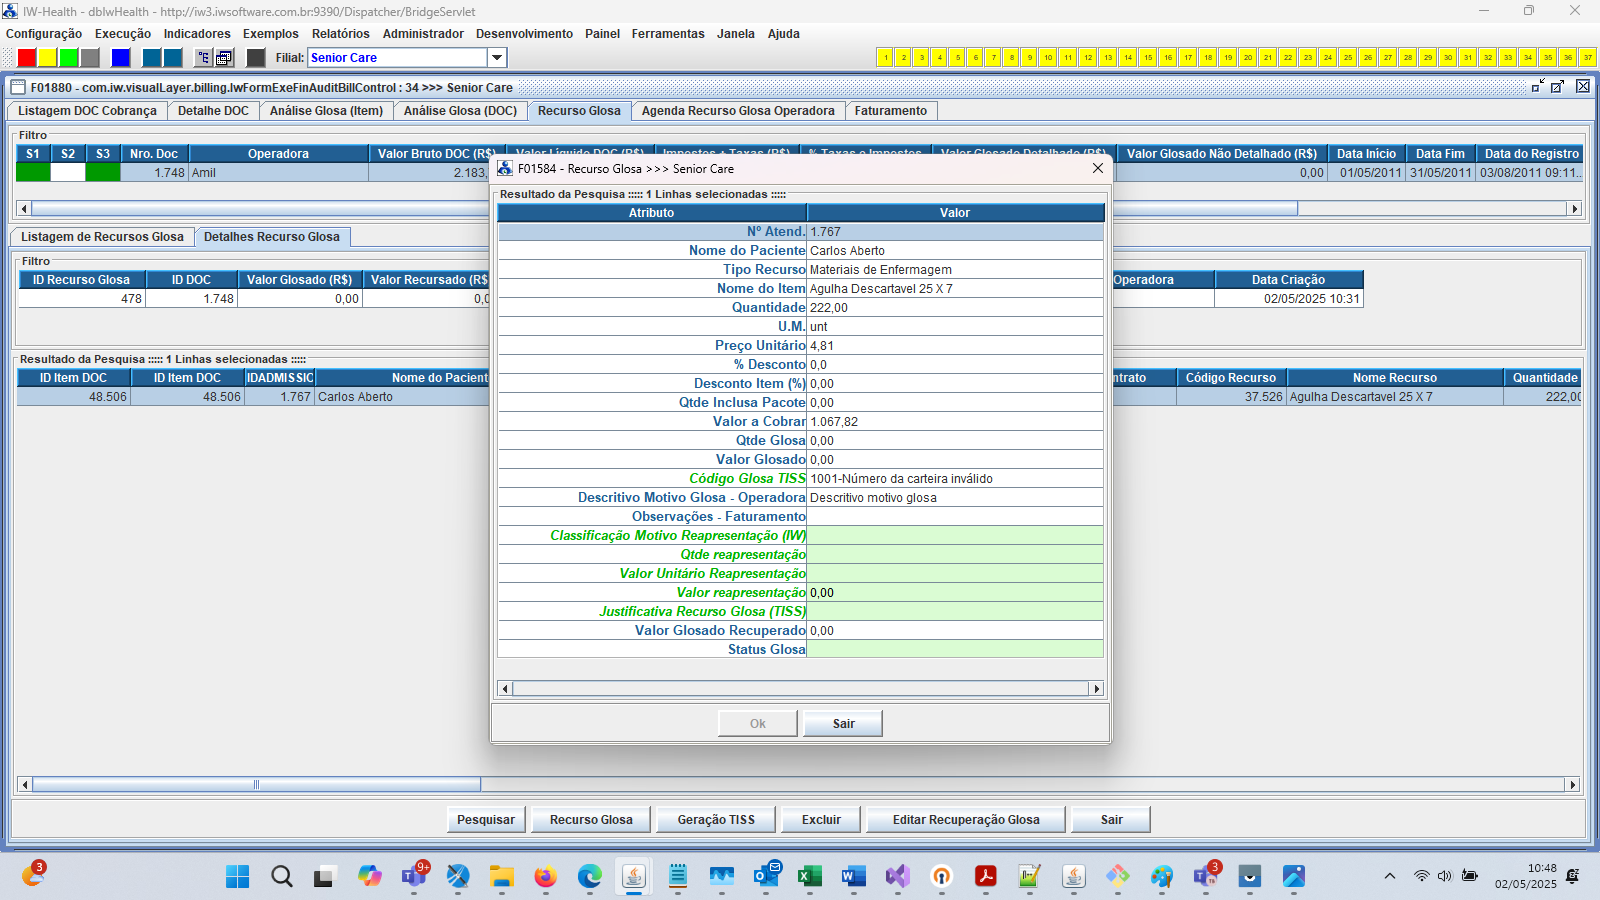This screenshot has width=1600, height=900.
Task: Click the red status toolbar square
Action: tap(26, 57)
